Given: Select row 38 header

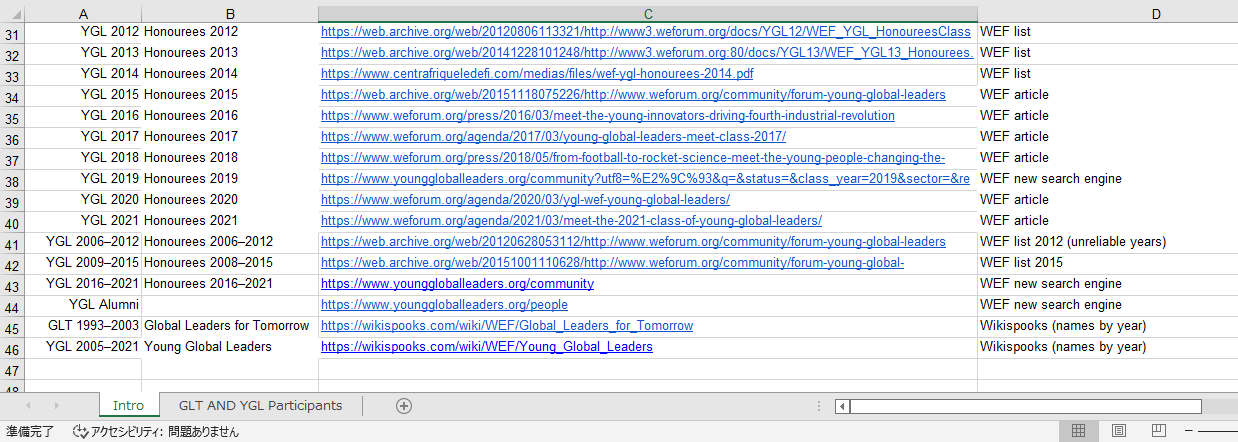Looking at the screenshot, I should (x=12, y=180).
